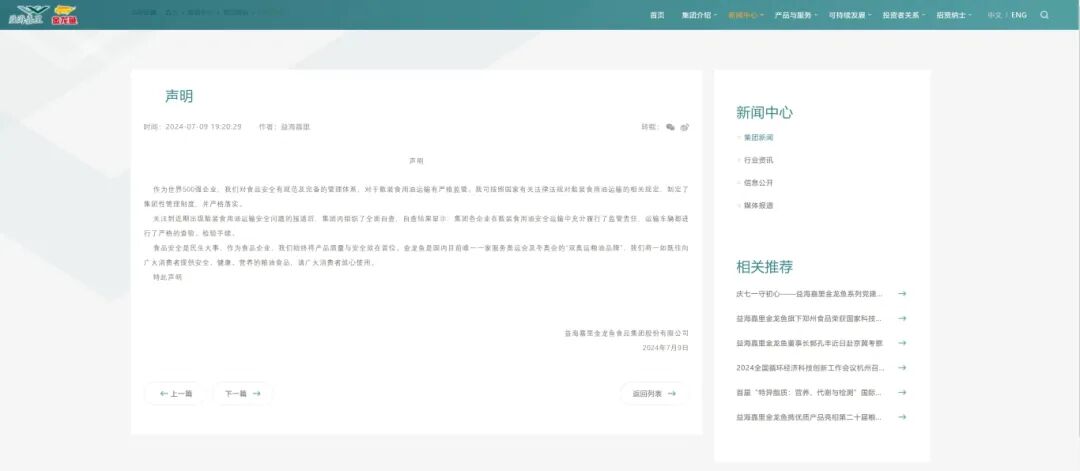Click the 相关推荐 sidebar heading
Screen dimensions: 1080x471
tap(764, 266)
